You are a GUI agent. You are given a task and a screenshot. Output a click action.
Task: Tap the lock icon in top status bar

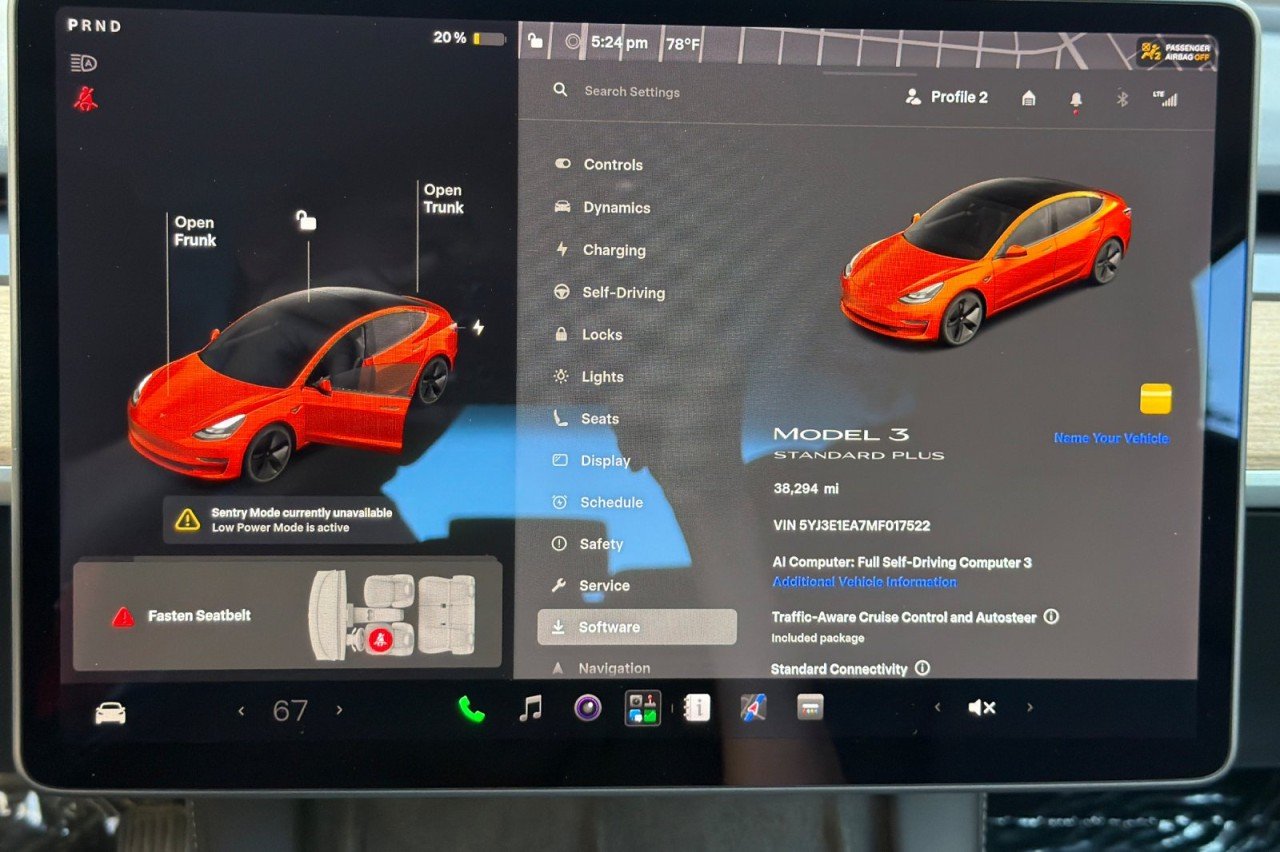point(536,41)
